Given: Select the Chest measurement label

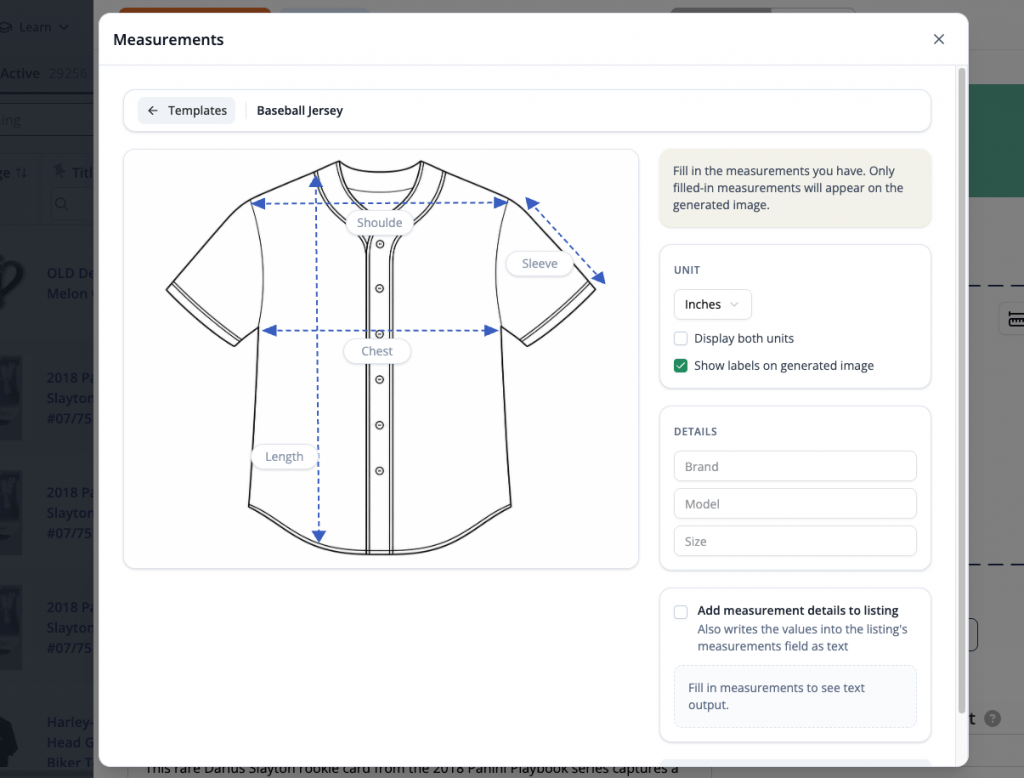Looking at the screenshot, I should (377, 351).
